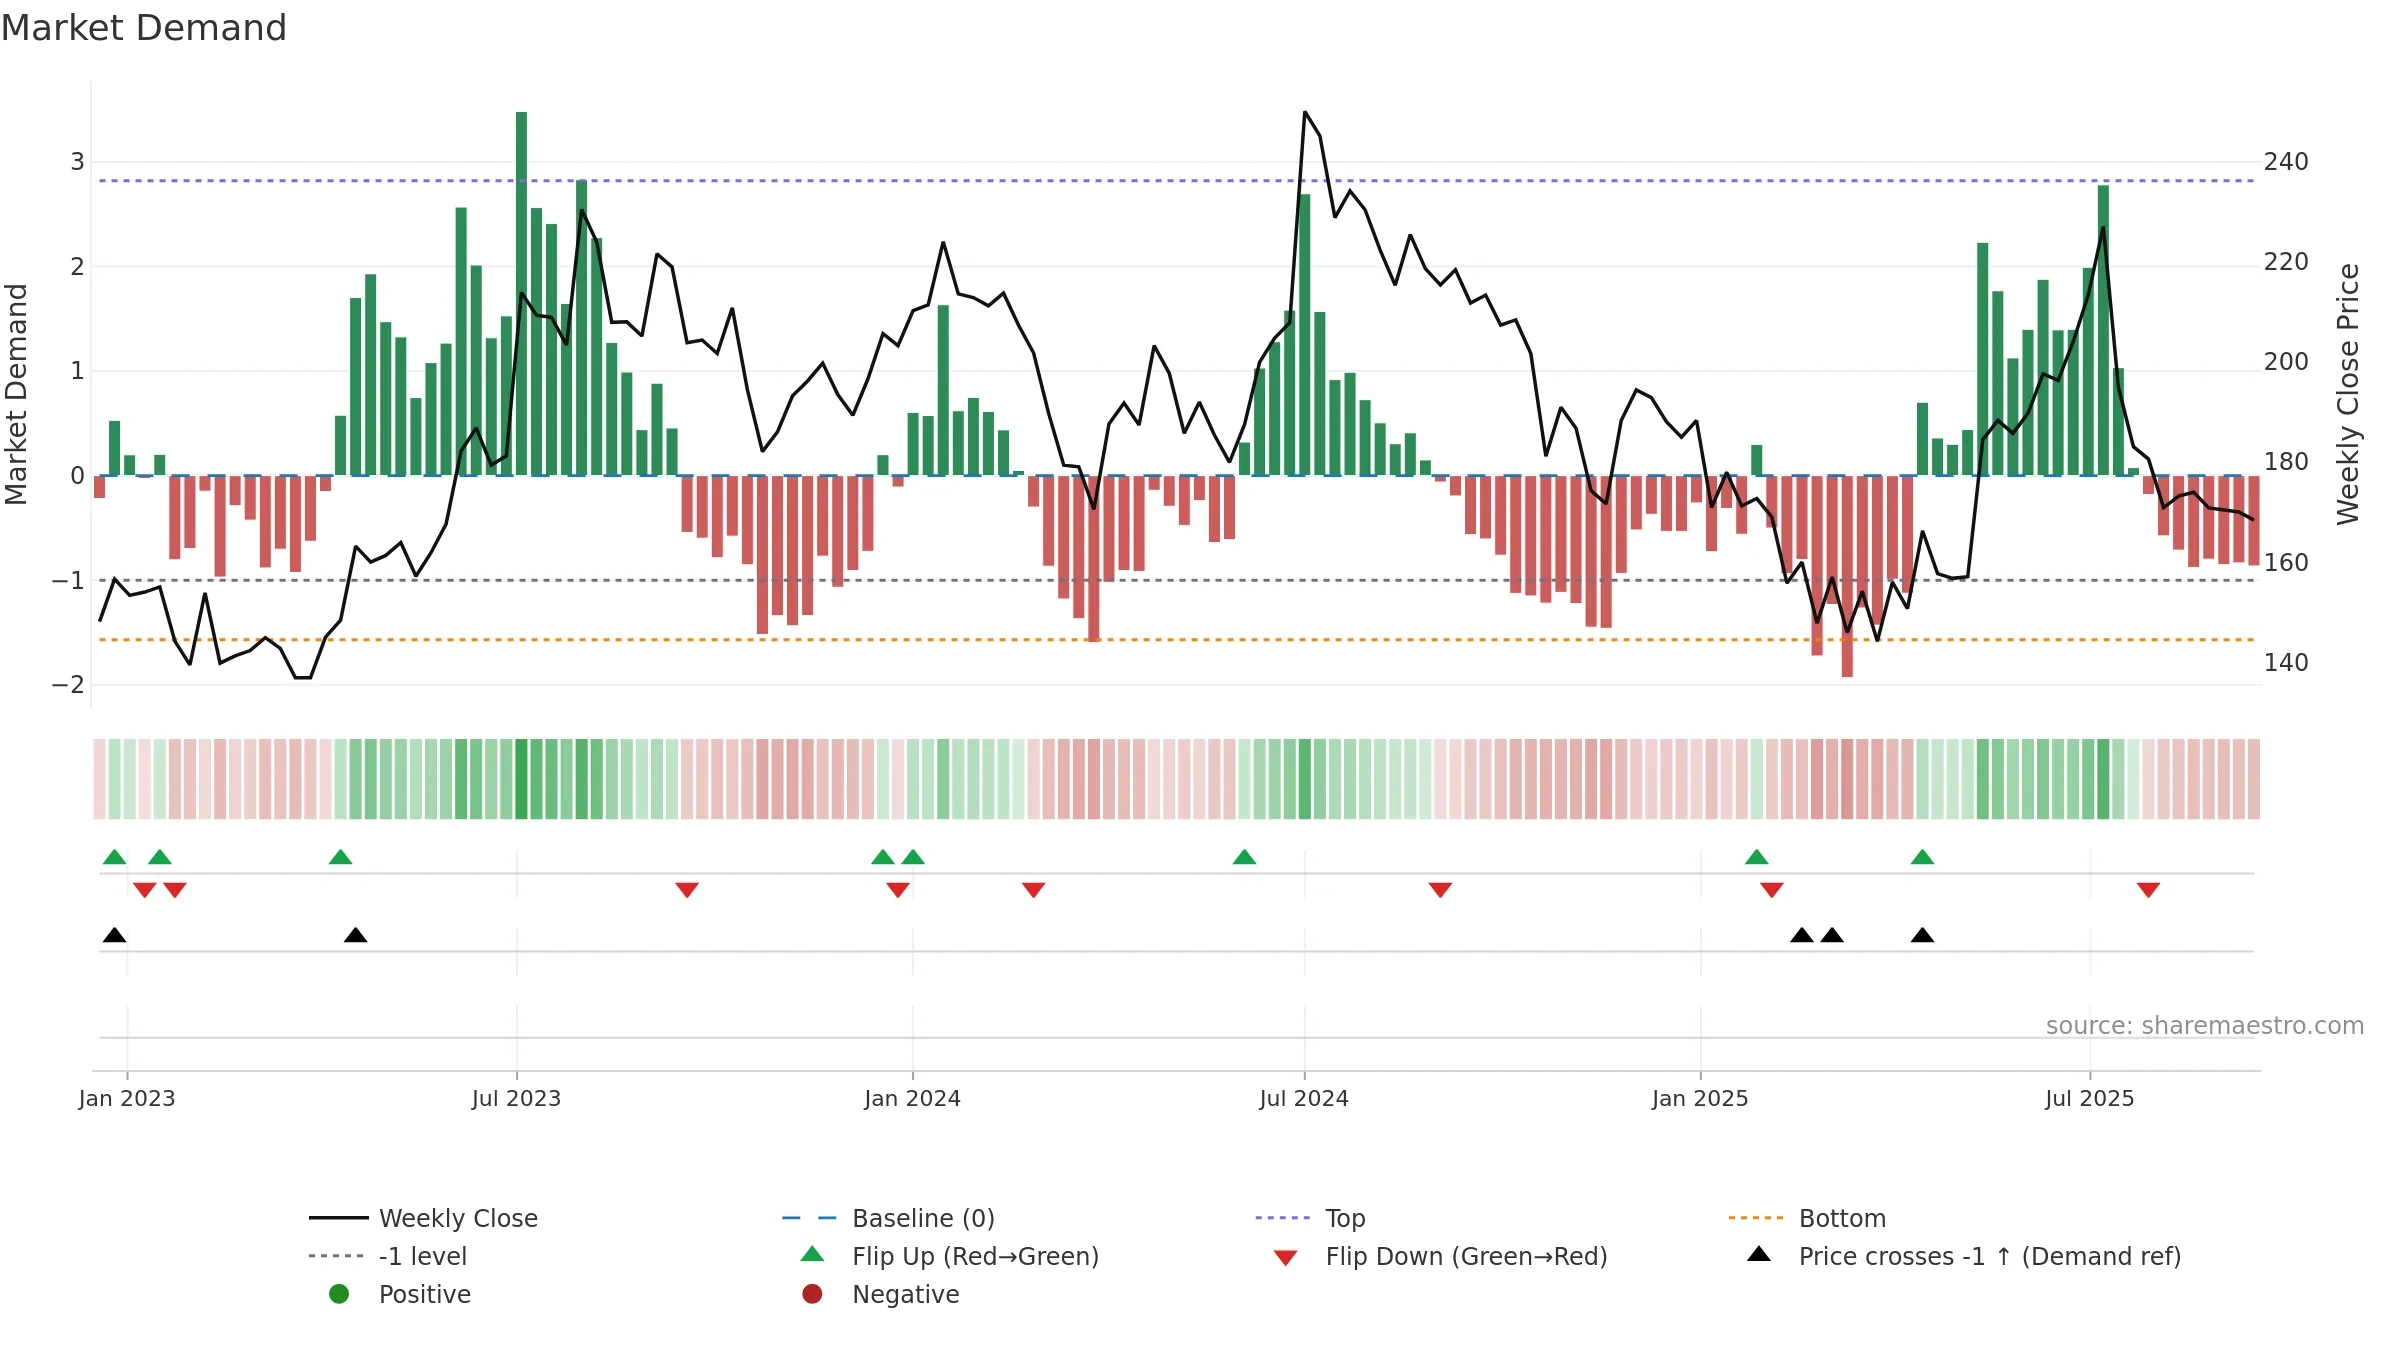Image resolution: width=2400 pixels, height=1350 pixels.
Task: Click the tallest green demand bar at Jul 2023
Action: (521, 293)
